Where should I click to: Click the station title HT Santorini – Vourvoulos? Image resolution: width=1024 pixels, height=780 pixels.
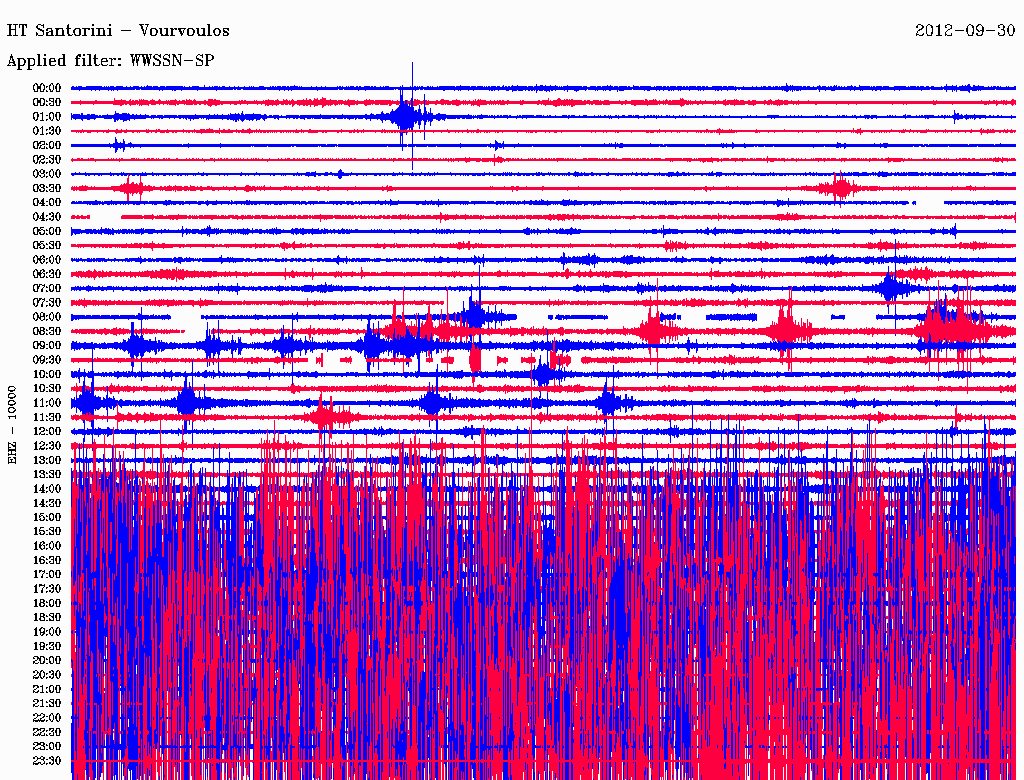(x=118, y=31)
